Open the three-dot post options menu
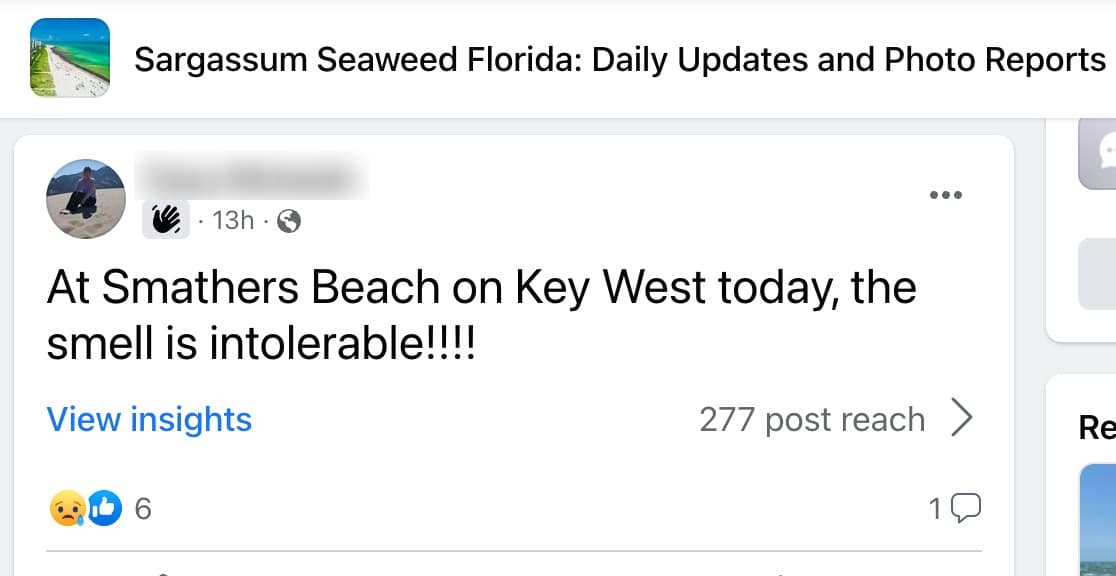 tap(945, 195)
